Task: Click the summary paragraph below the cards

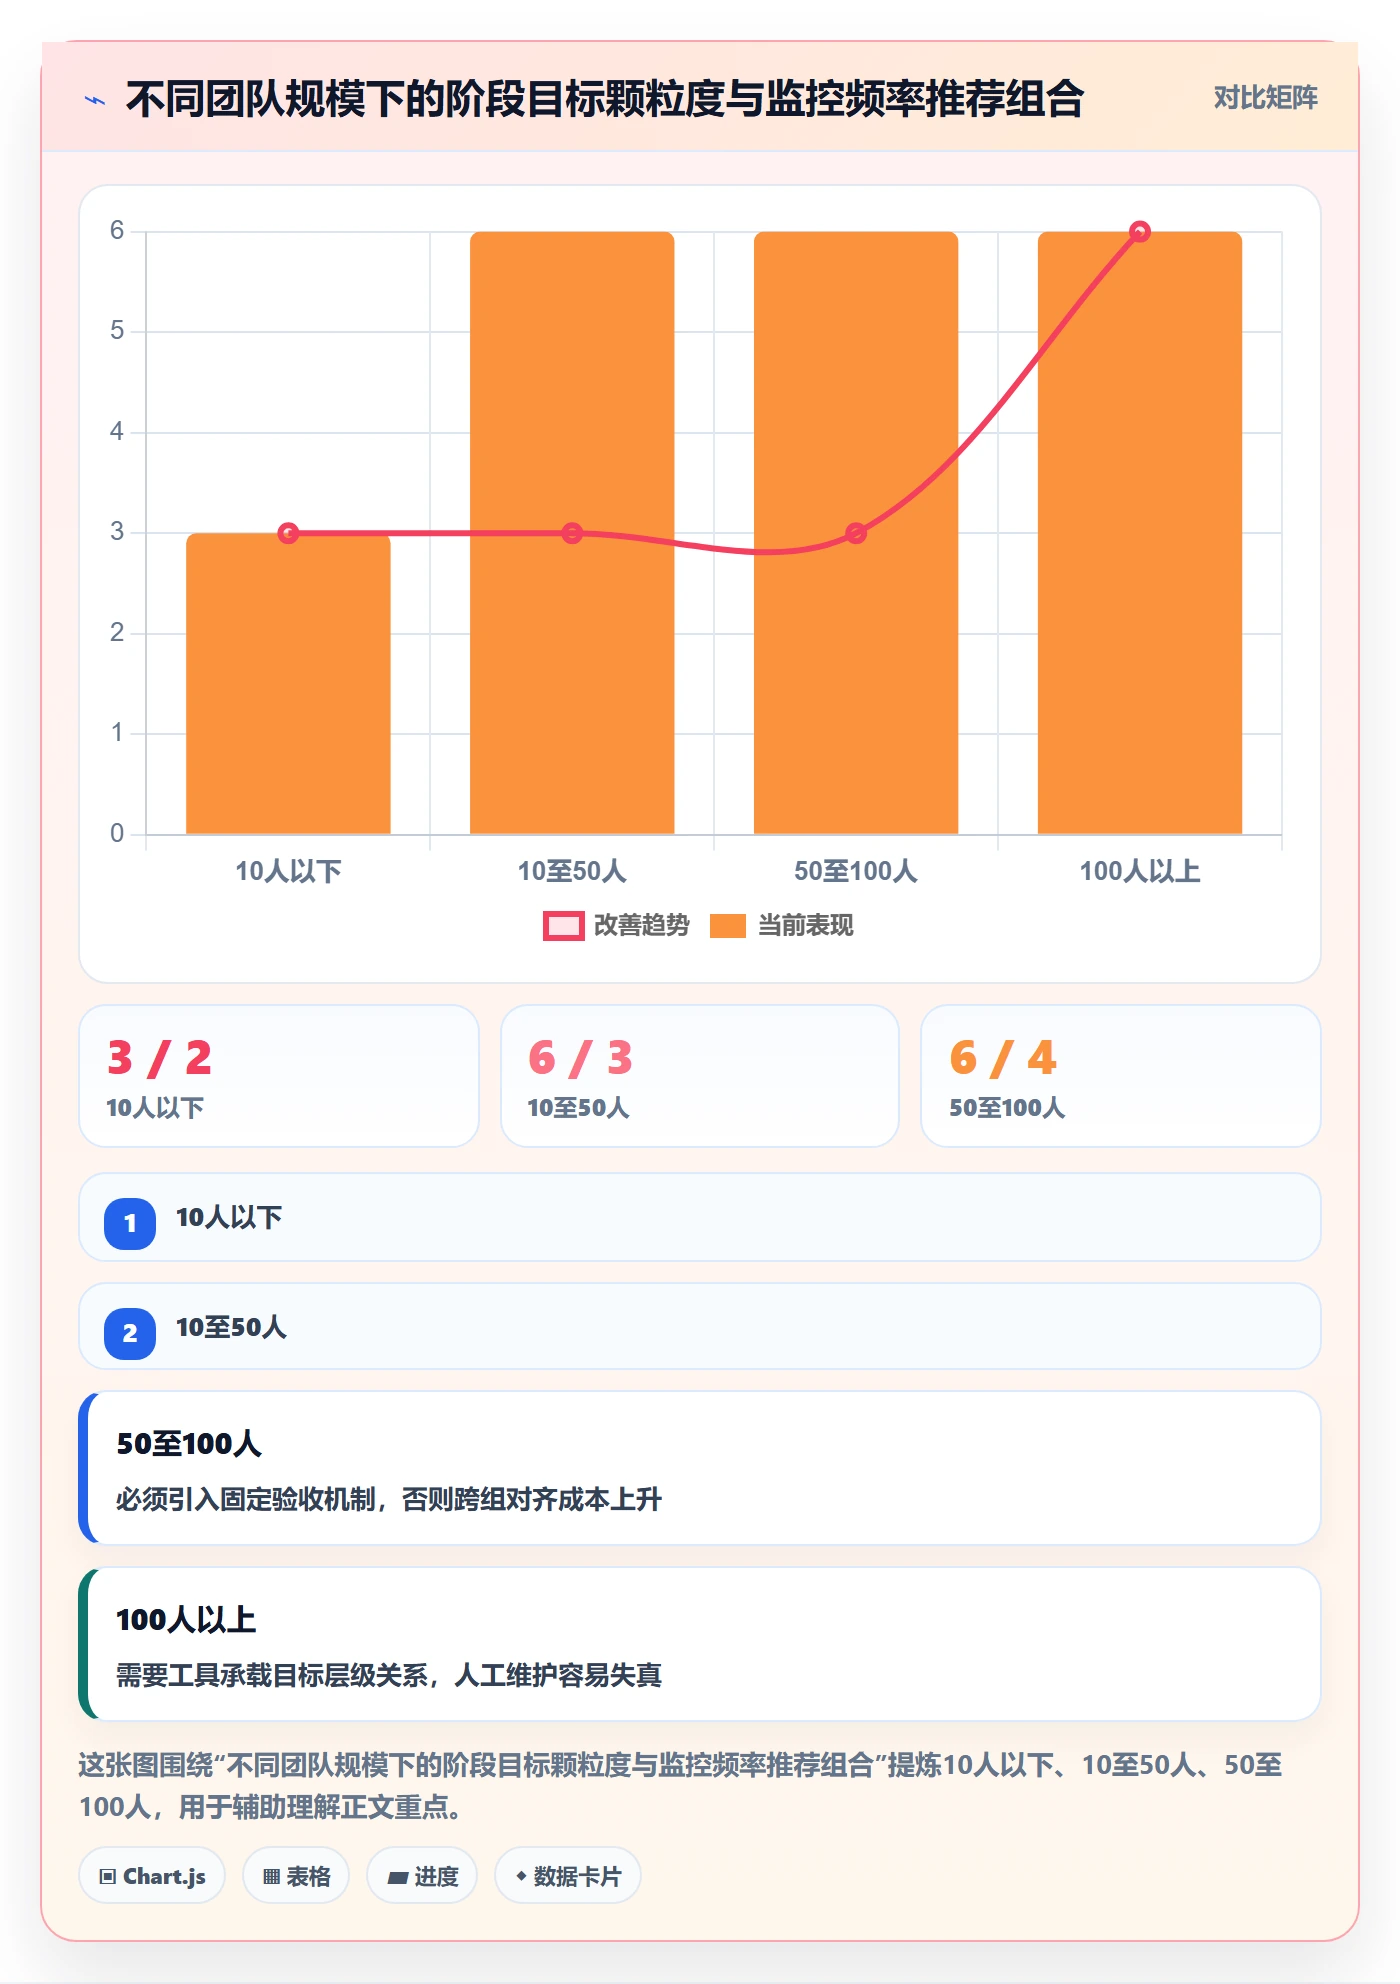Action: pos(680,1786)
